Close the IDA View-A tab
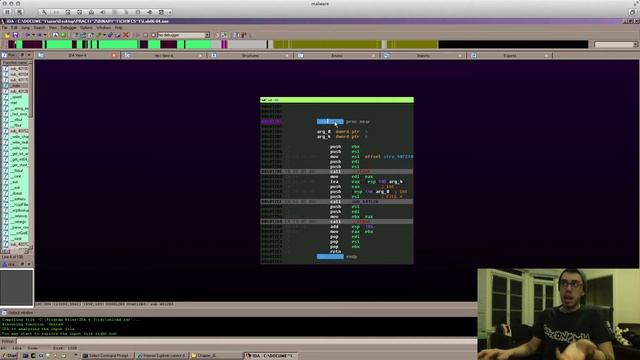The height and width of the screenshot is (360, 640). (114, 55)
